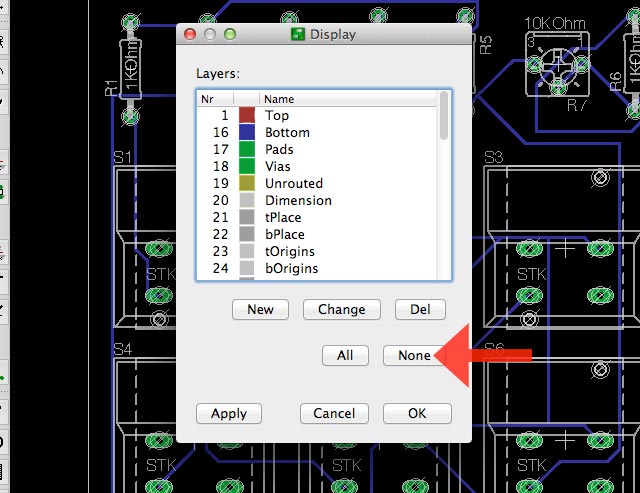Click the Bottom layer blue swatch

pyautogui.click(x=247, y=133)
